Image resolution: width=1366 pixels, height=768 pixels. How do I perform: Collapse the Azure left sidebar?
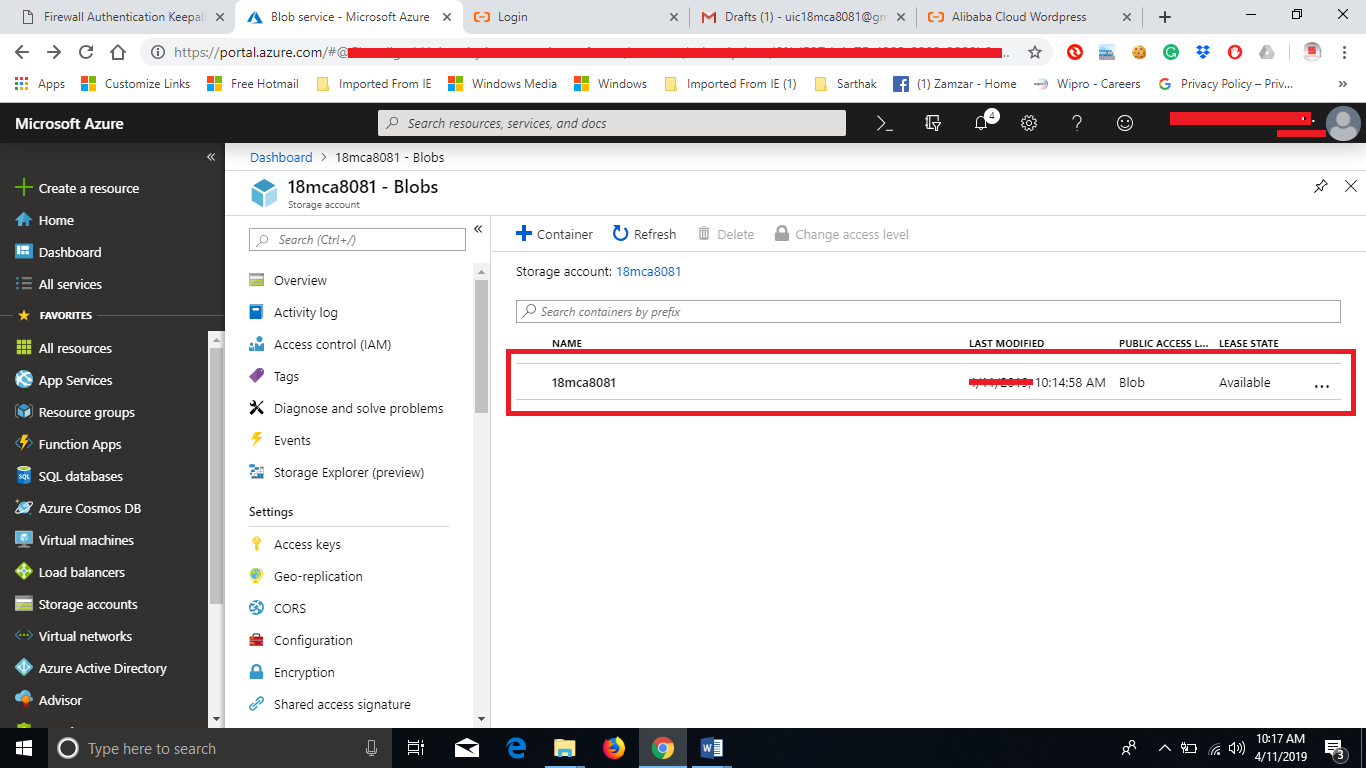211,157
